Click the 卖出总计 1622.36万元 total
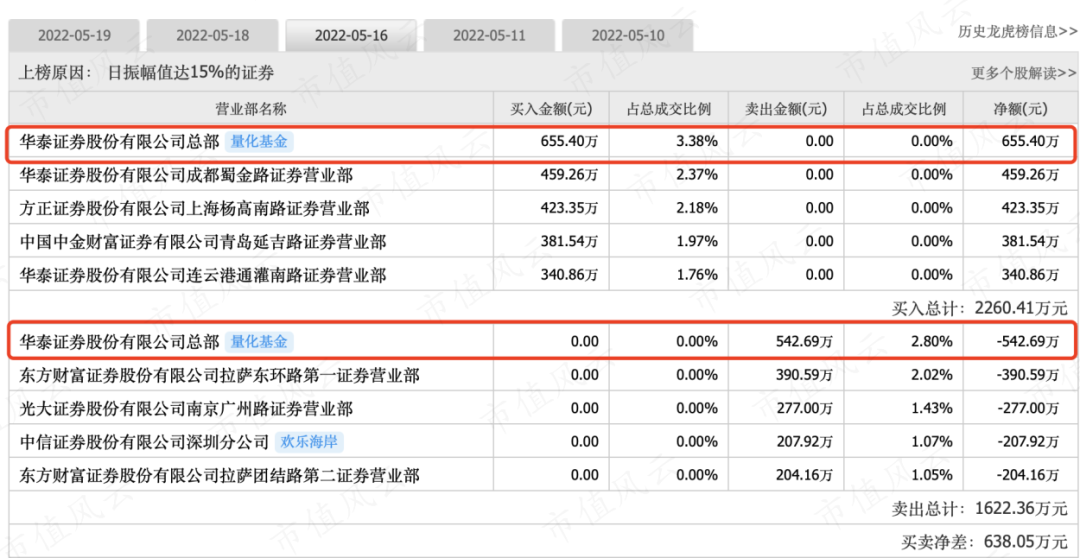The image size is (1080, 558). coord(979,510)
